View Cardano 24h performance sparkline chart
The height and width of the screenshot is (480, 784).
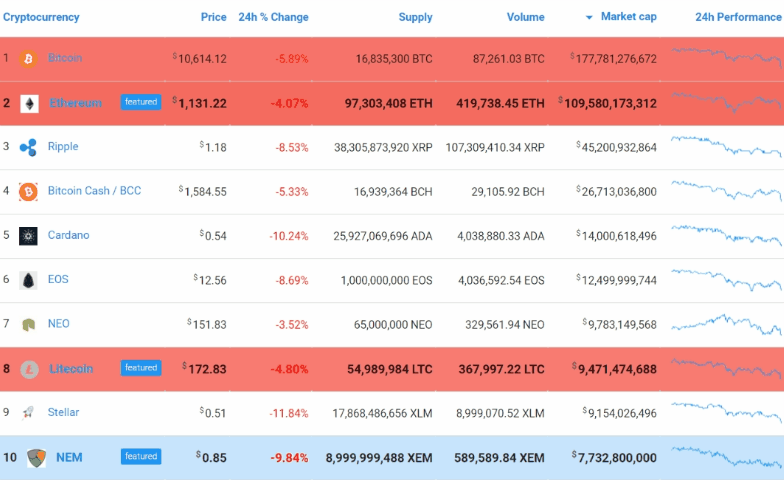tap(726, 236)
